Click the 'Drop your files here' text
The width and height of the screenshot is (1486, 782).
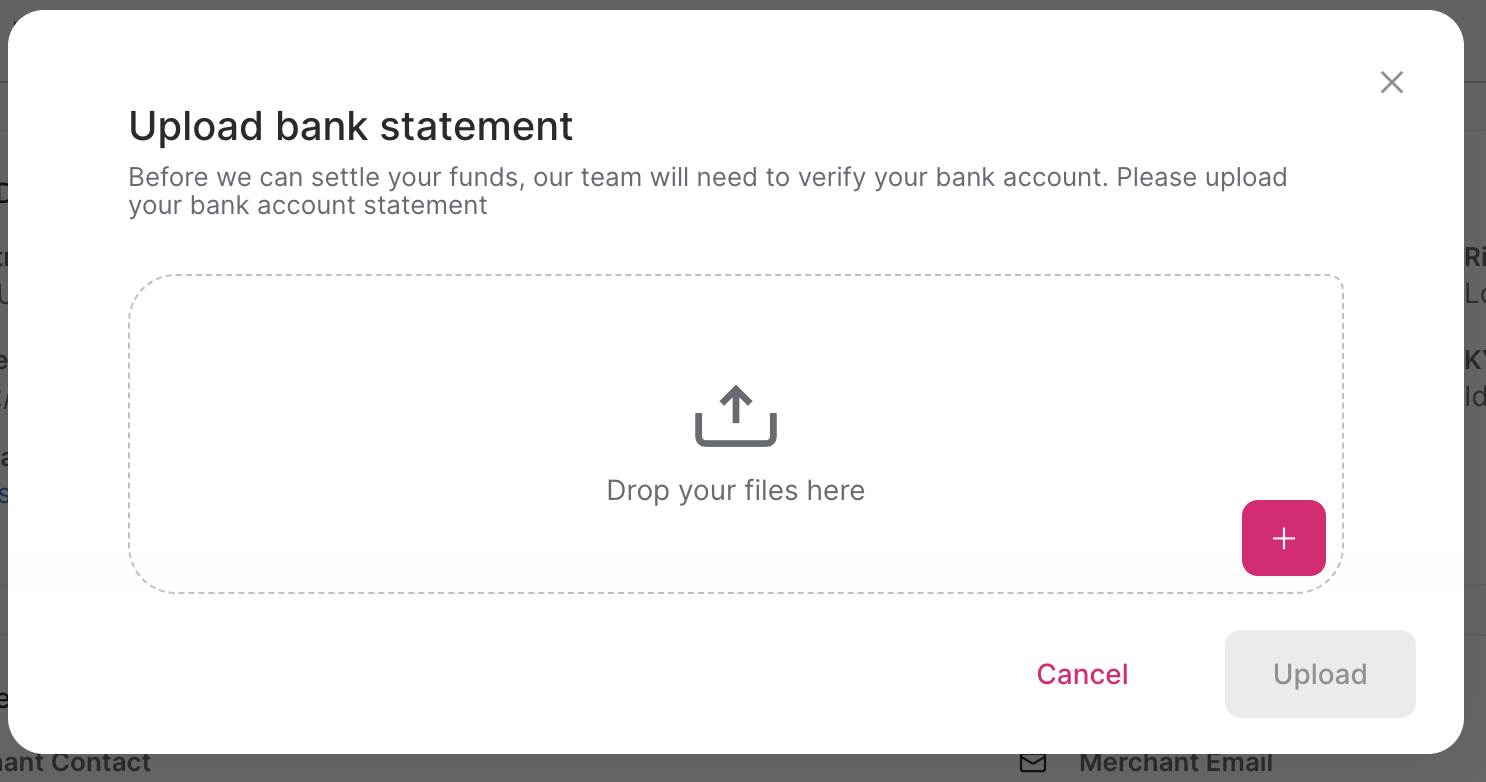(x=735, y=490)
